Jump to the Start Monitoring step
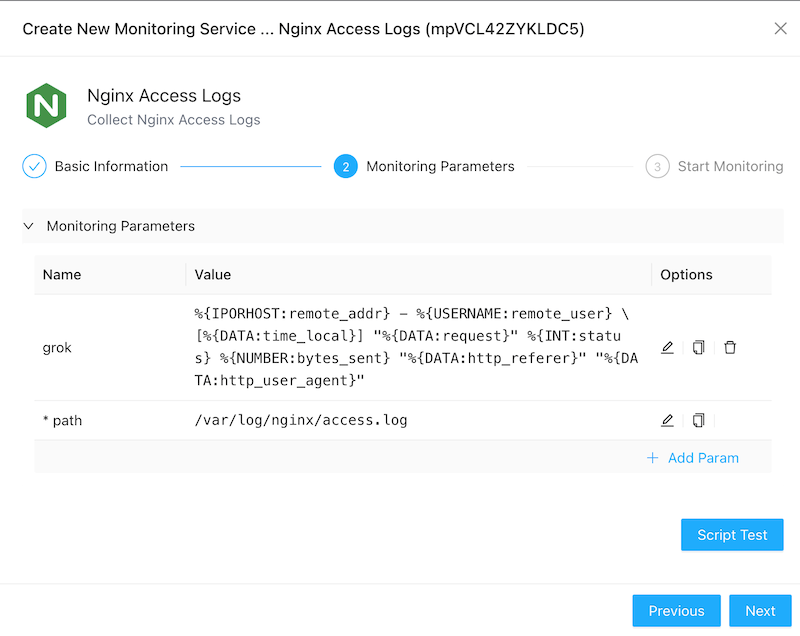The image size is (800, 636). 657,167
